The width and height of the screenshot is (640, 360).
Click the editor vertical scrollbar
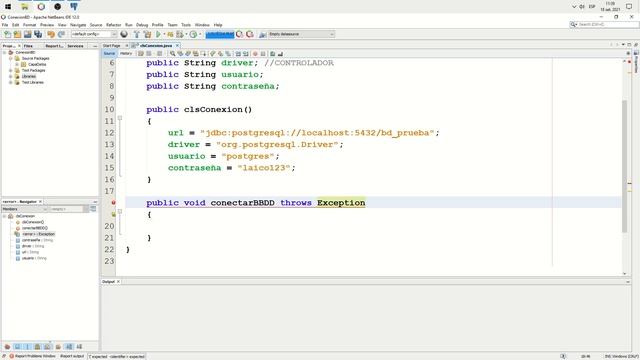[624, 166]
